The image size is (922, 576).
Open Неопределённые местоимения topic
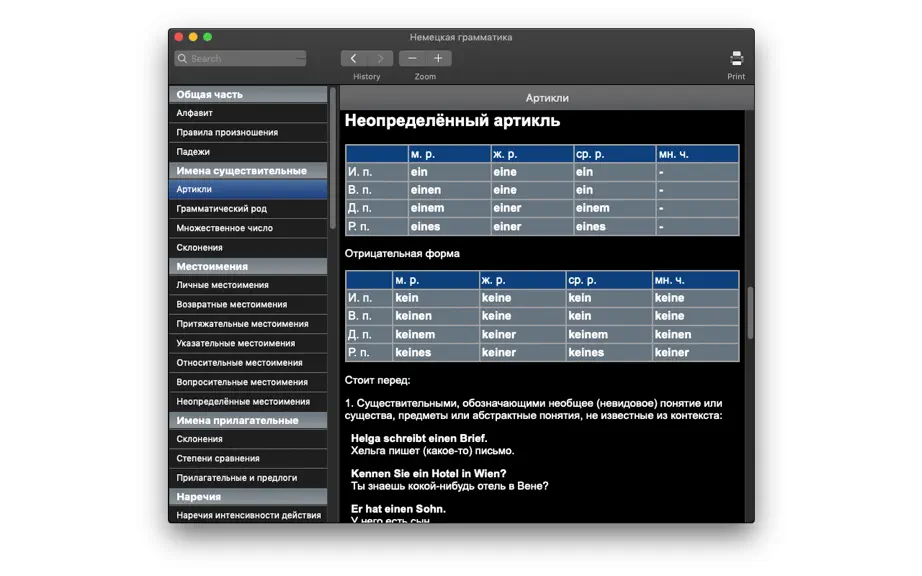[x=248, y=401]
